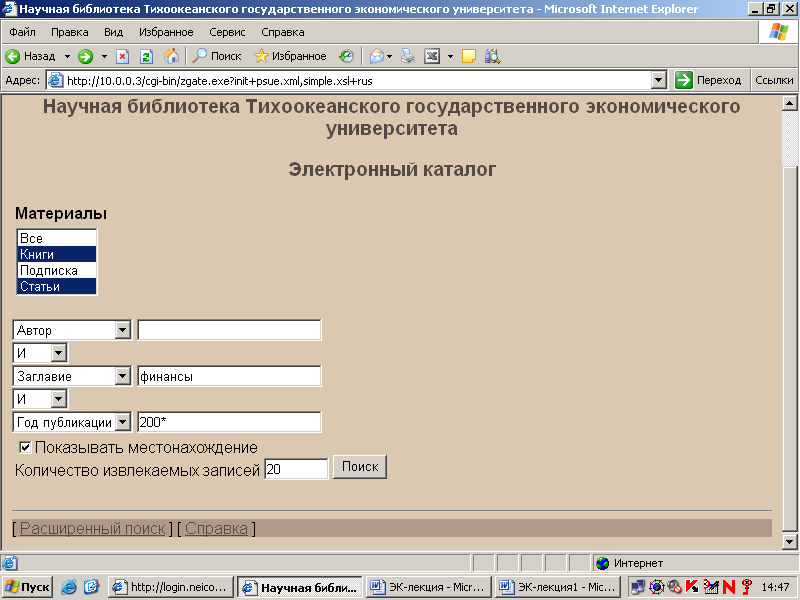Screen dimensions: 800x600
Task: Click the field containing финансы
Action: point(229,377)
